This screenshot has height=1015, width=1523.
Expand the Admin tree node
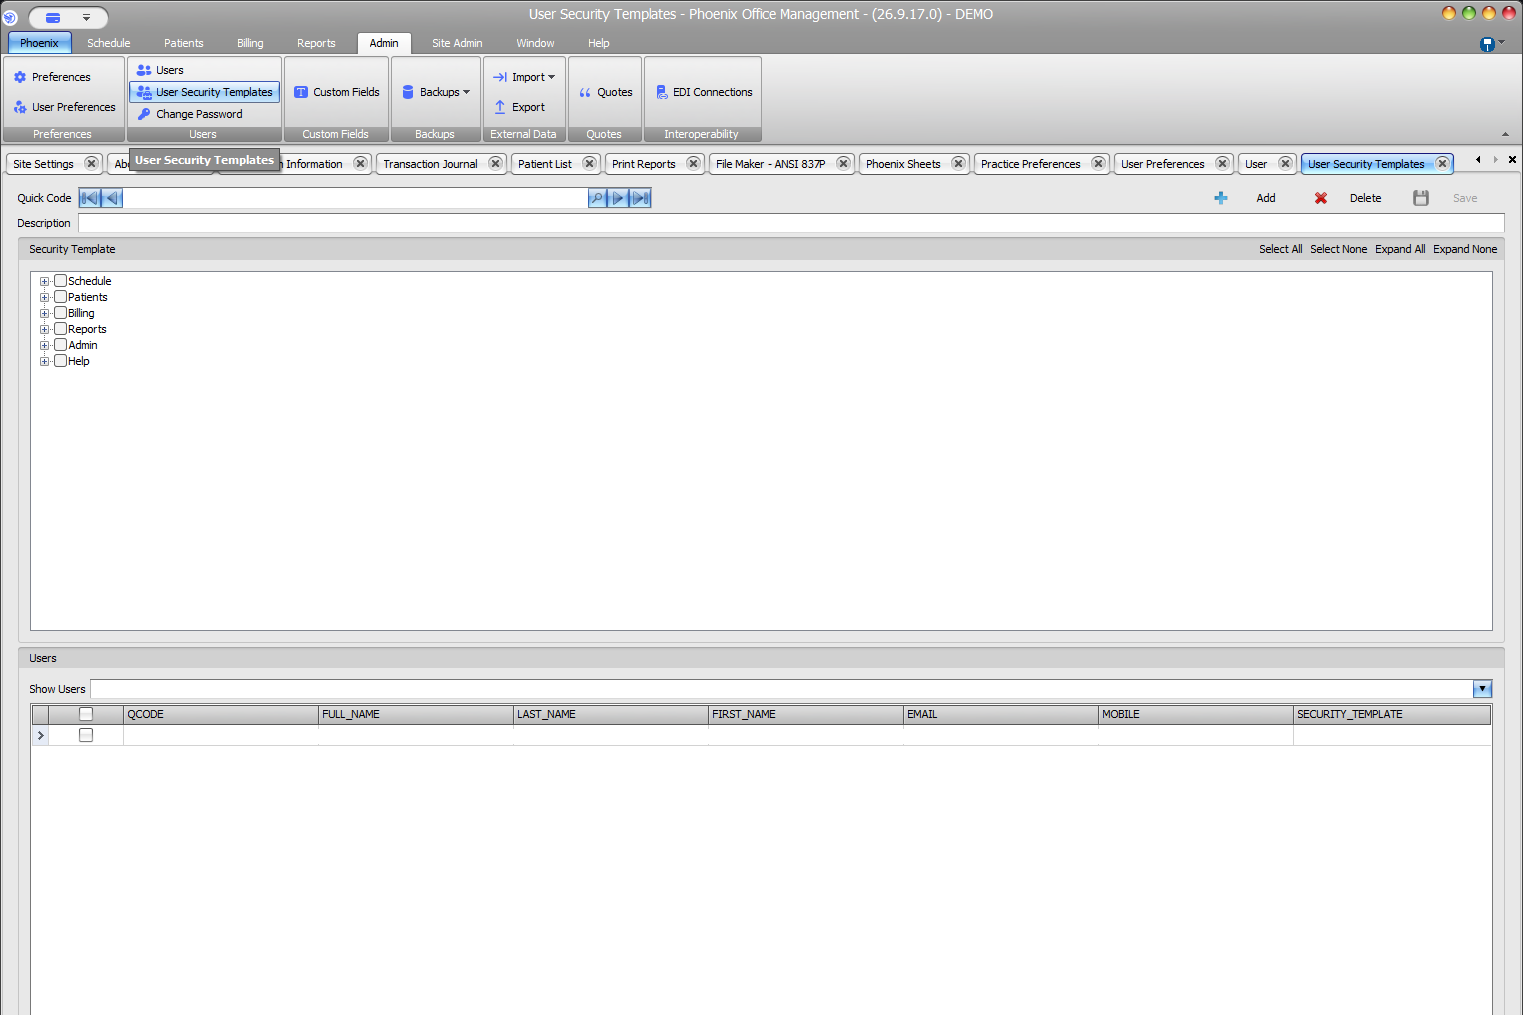pos(44,346)
